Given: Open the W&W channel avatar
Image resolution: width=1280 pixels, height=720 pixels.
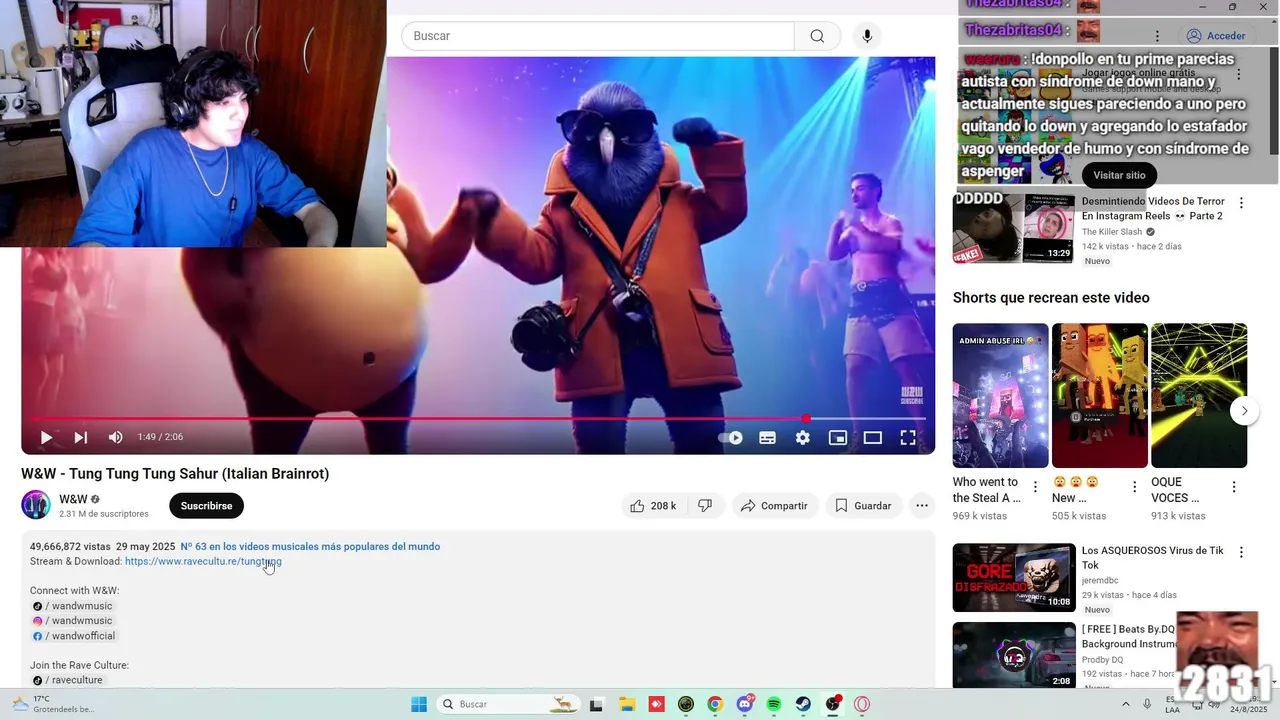Looking at the screenshot, I should pyautogui.click(x=36, y=505).
